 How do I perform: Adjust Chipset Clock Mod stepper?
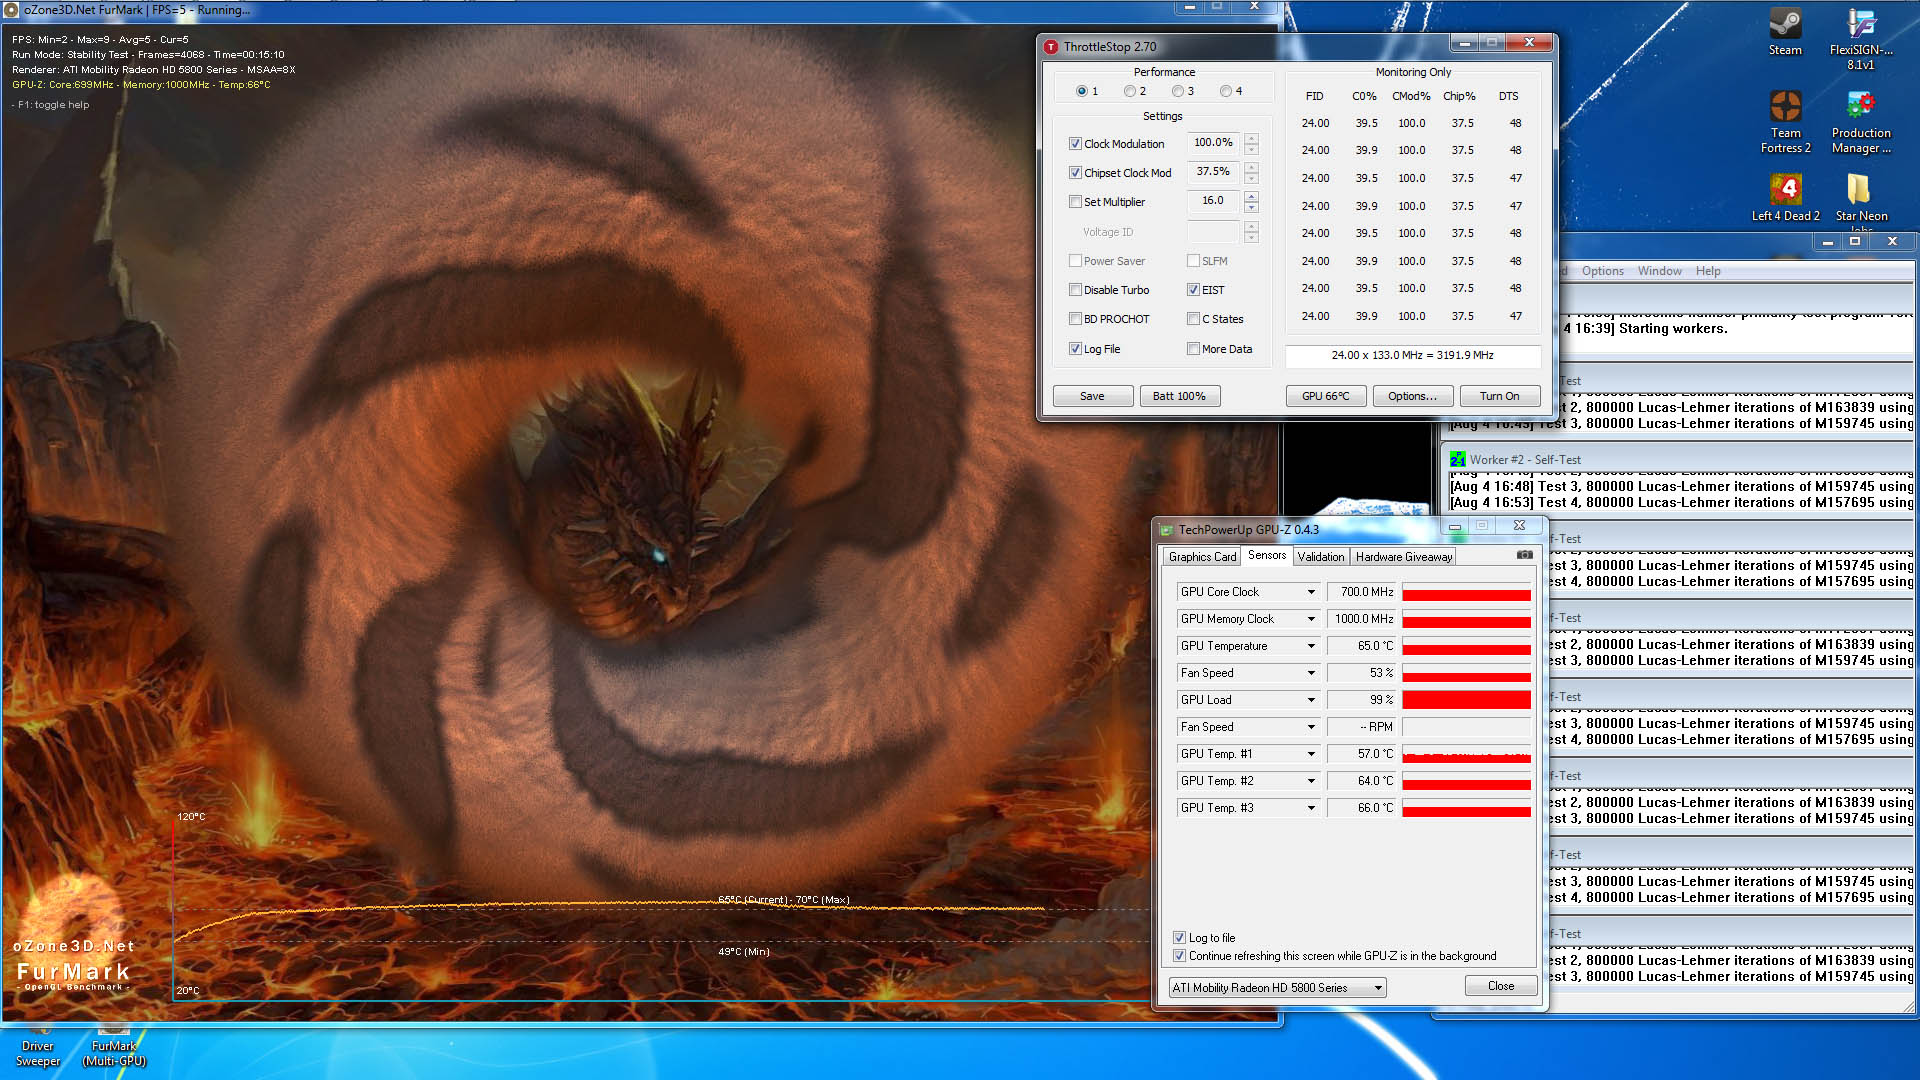click(x=1251, y=172)
